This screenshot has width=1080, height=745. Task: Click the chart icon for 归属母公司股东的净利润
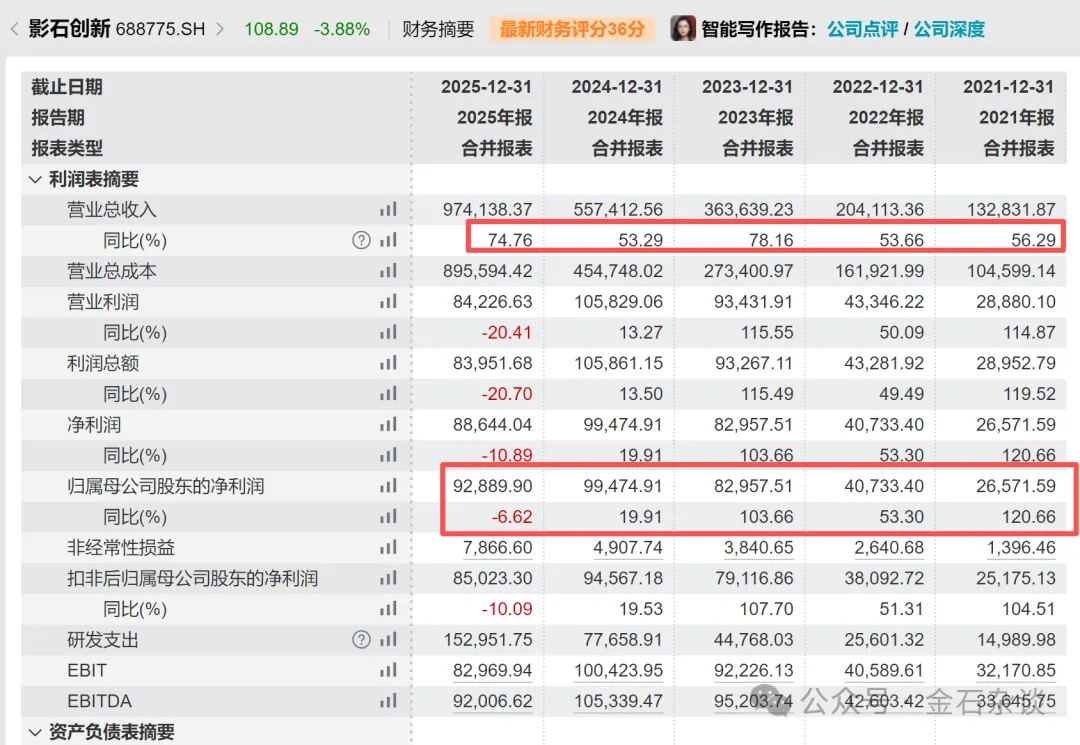388,486
